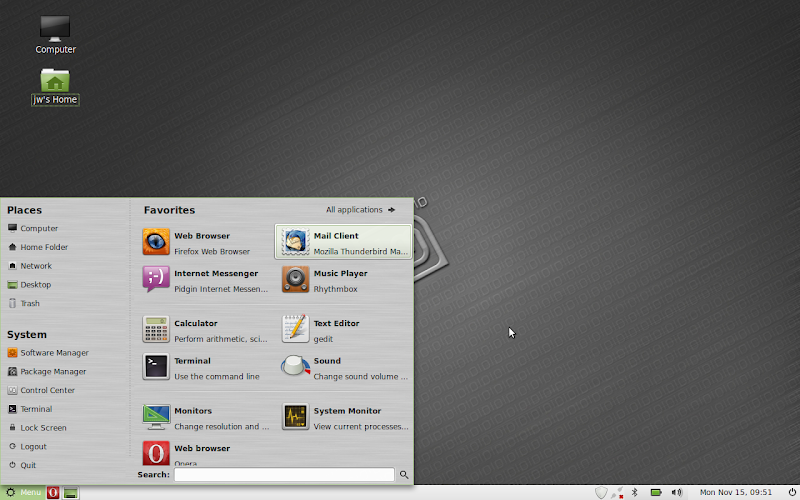Image resolution: width=800 pixels, height=500 pixels.
Task: Launch Terminal from Favorites grid
Action: click(205, 367)
